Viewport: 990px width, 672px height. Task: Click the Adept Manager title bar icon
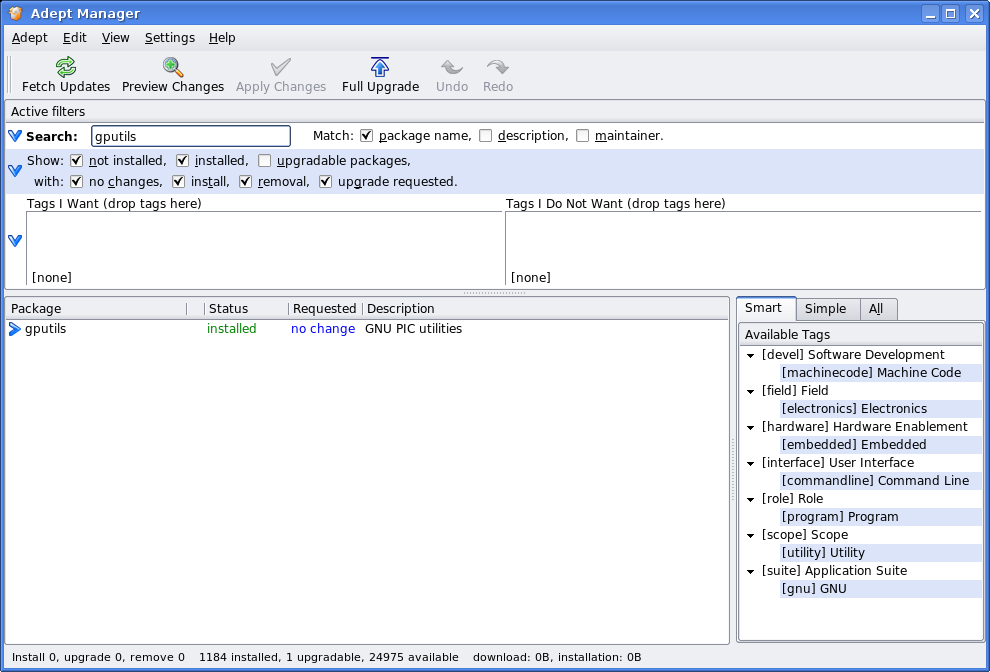[x=15, y=13]
